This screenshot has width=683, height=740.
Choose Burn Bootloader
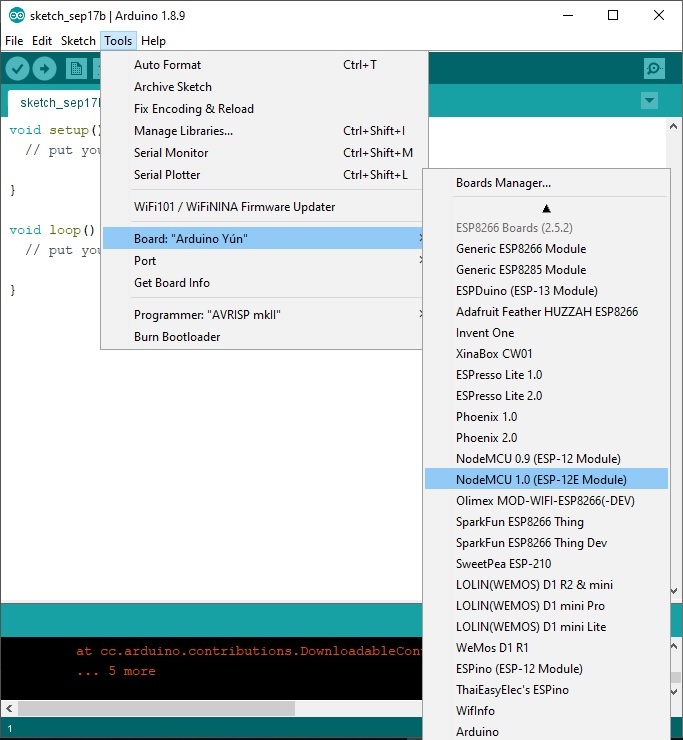(262, 336)
